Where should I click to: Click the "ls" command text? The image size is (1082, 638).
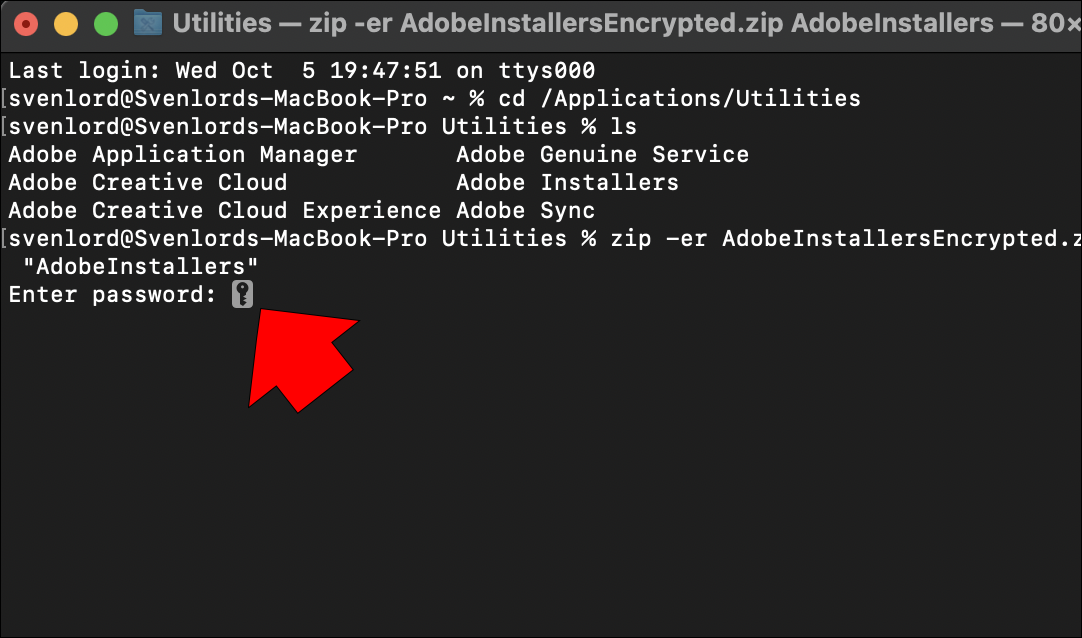point(623,127)
